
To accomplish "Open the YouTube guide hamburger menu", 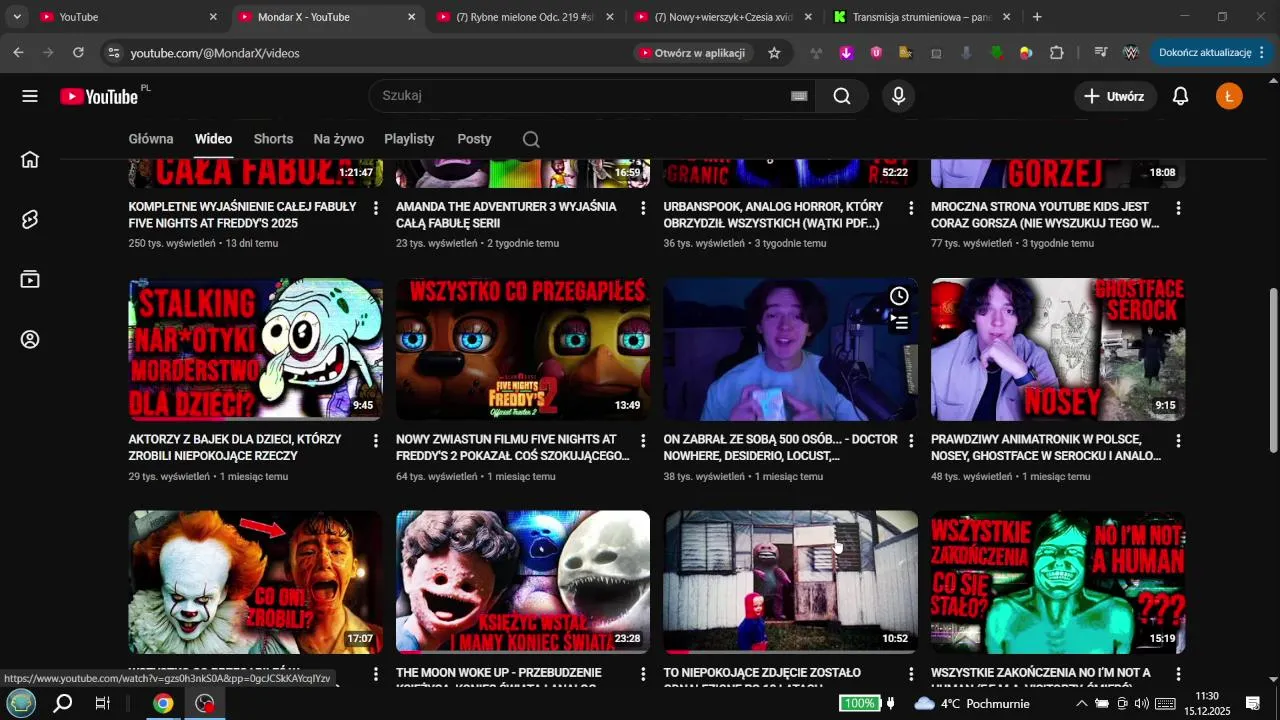I will click(x=30, y=96).
